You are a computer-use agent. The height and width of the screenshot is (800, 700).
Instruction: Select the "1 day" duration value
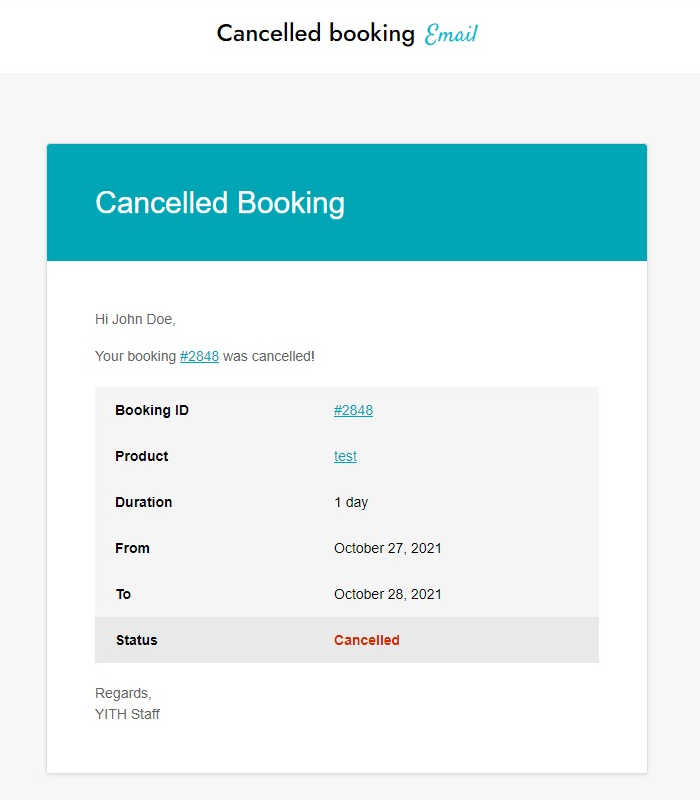(351, 502)
